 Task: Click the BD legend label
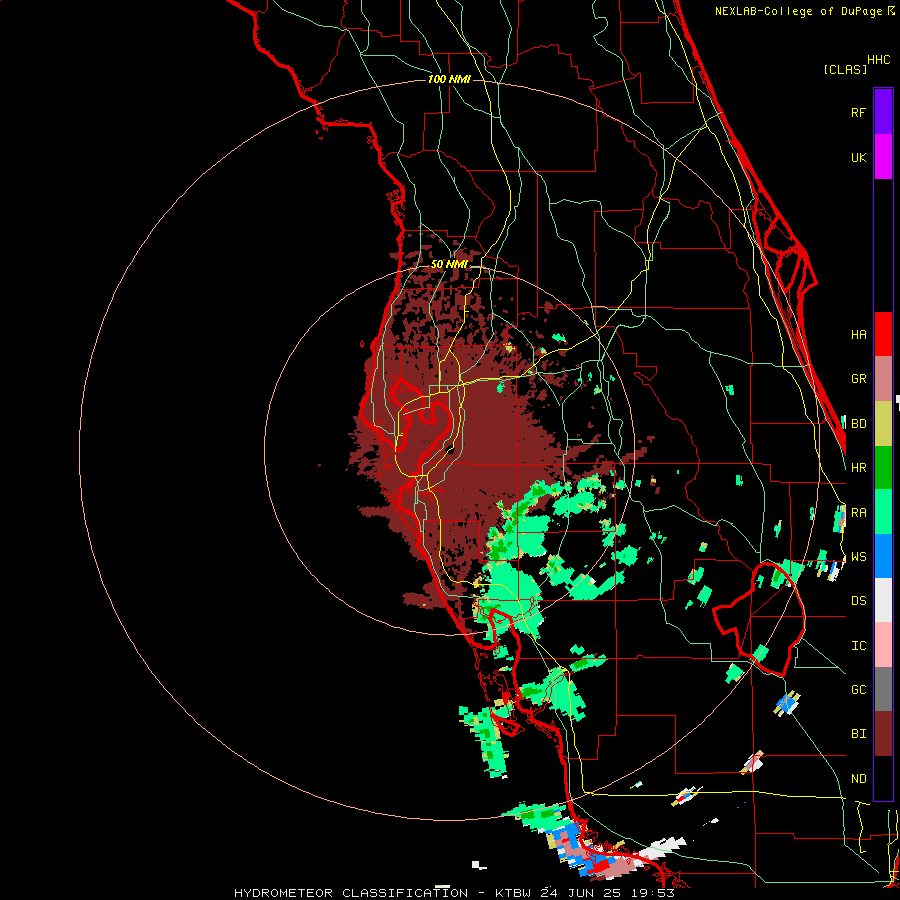point(858,424)
